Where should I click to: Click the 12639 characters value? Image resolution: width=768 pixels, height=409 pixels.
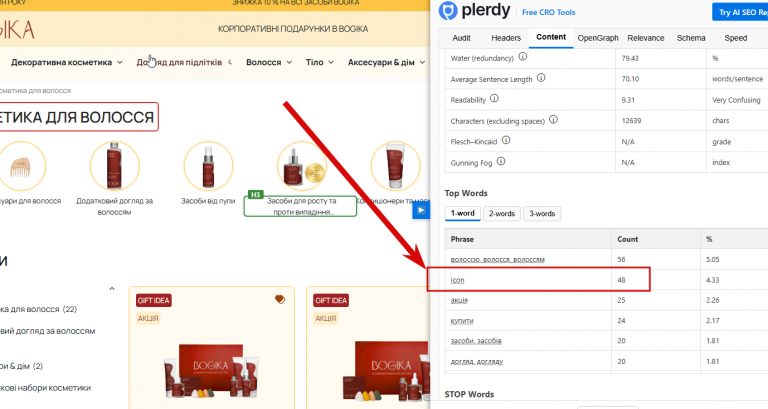(x=631, y=120)
